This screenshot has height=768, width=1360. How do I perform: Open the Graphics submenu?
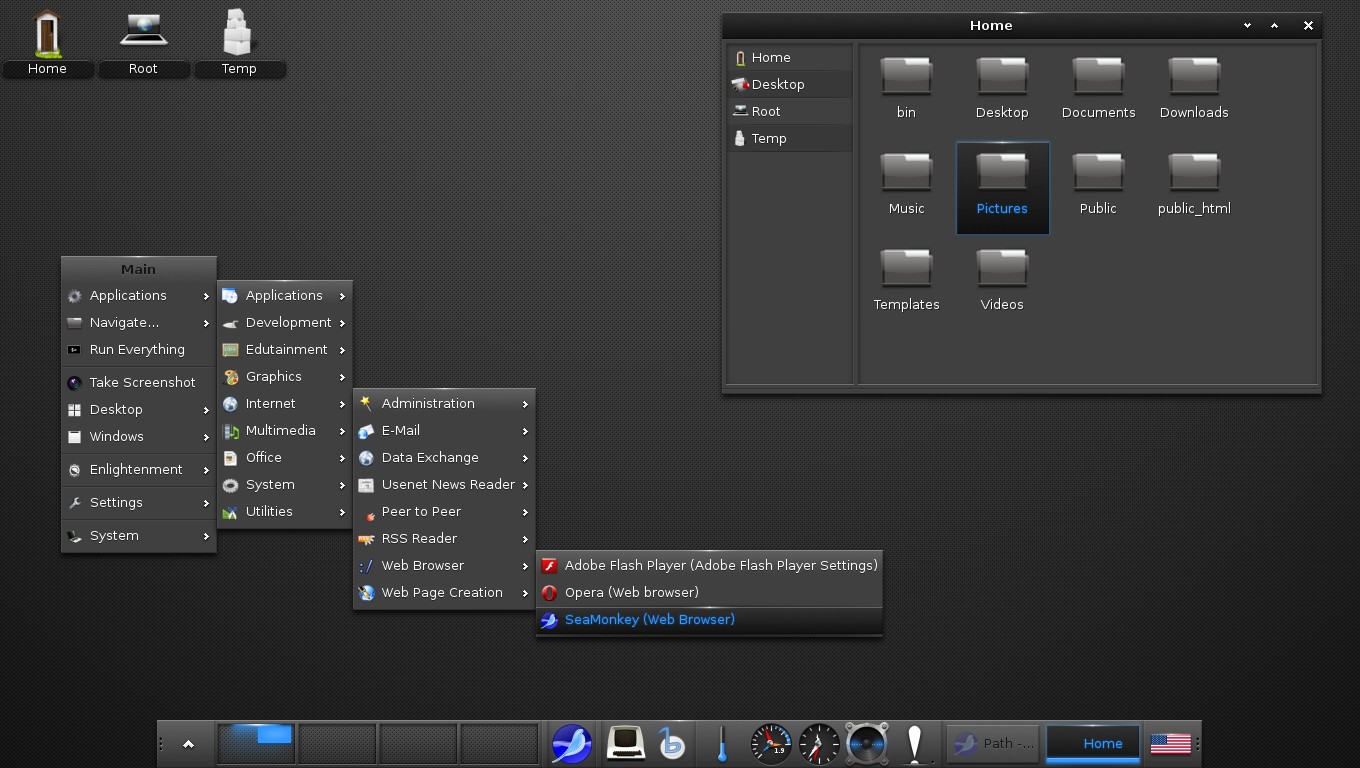274,376
